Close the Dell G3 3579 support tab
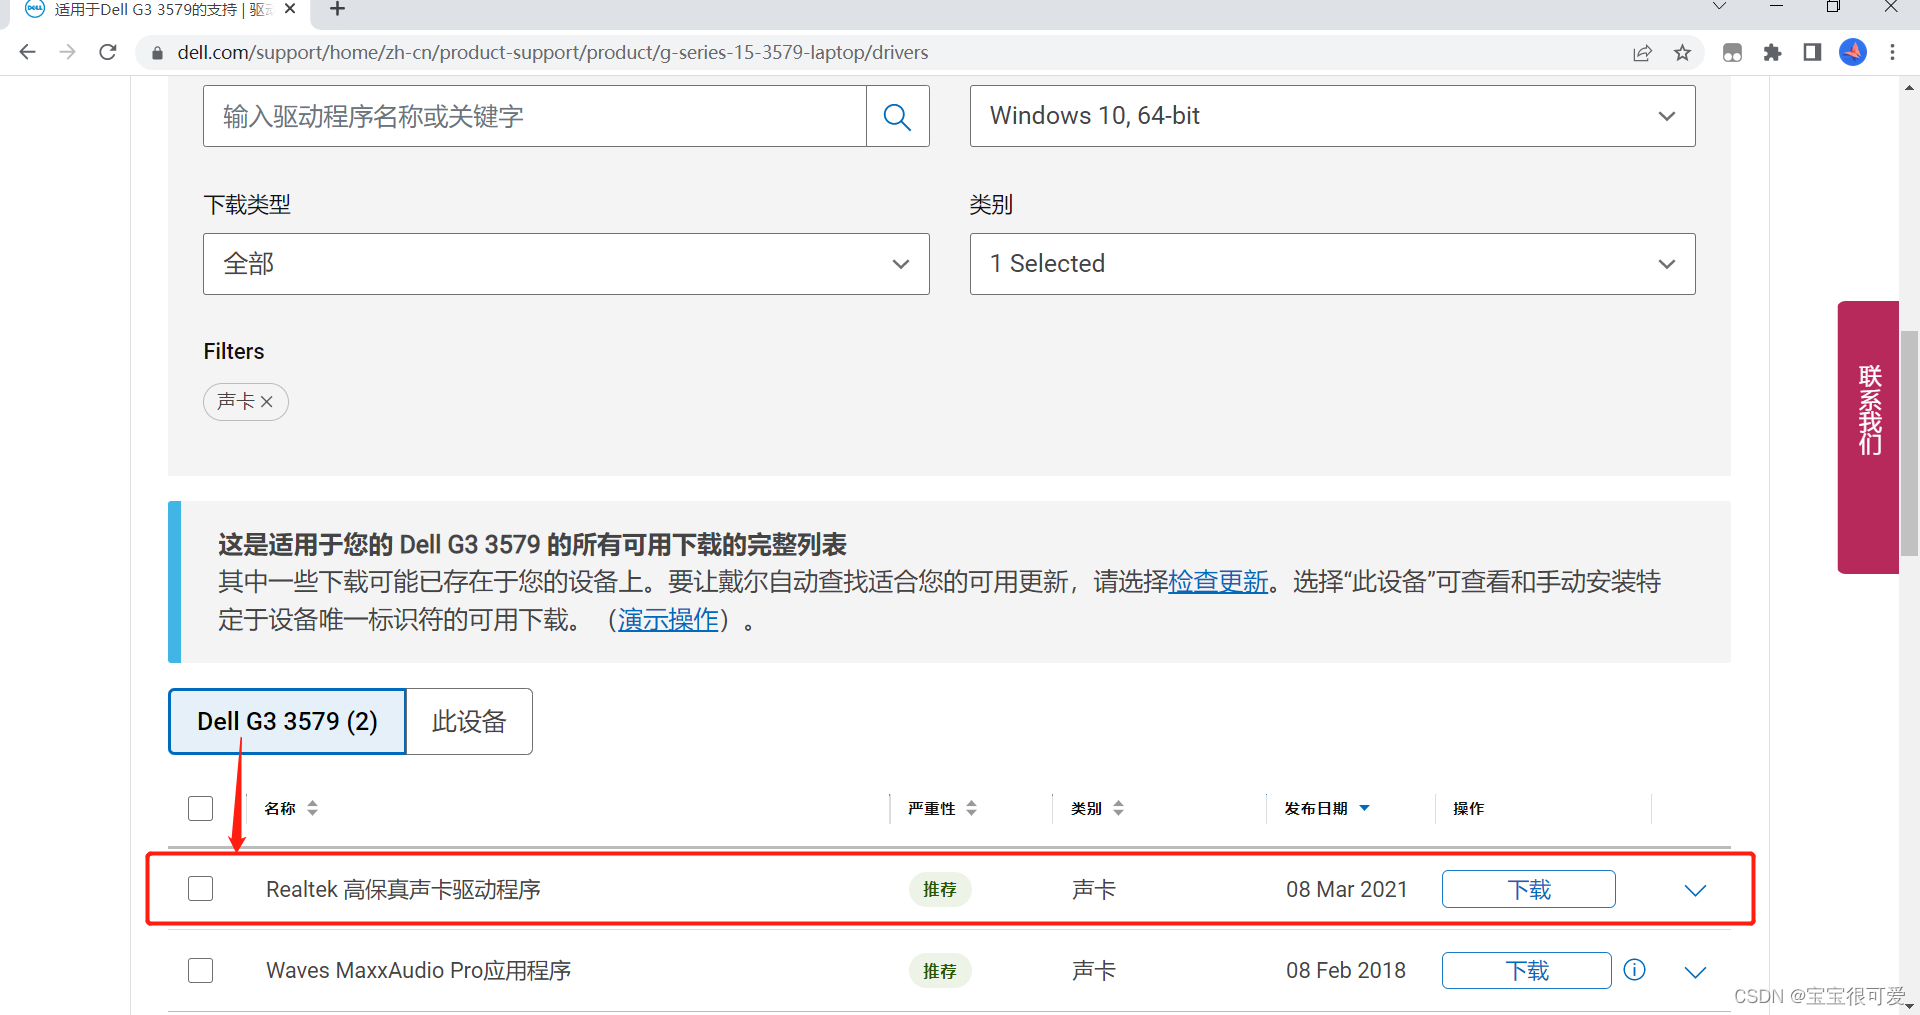 (290, 9)
